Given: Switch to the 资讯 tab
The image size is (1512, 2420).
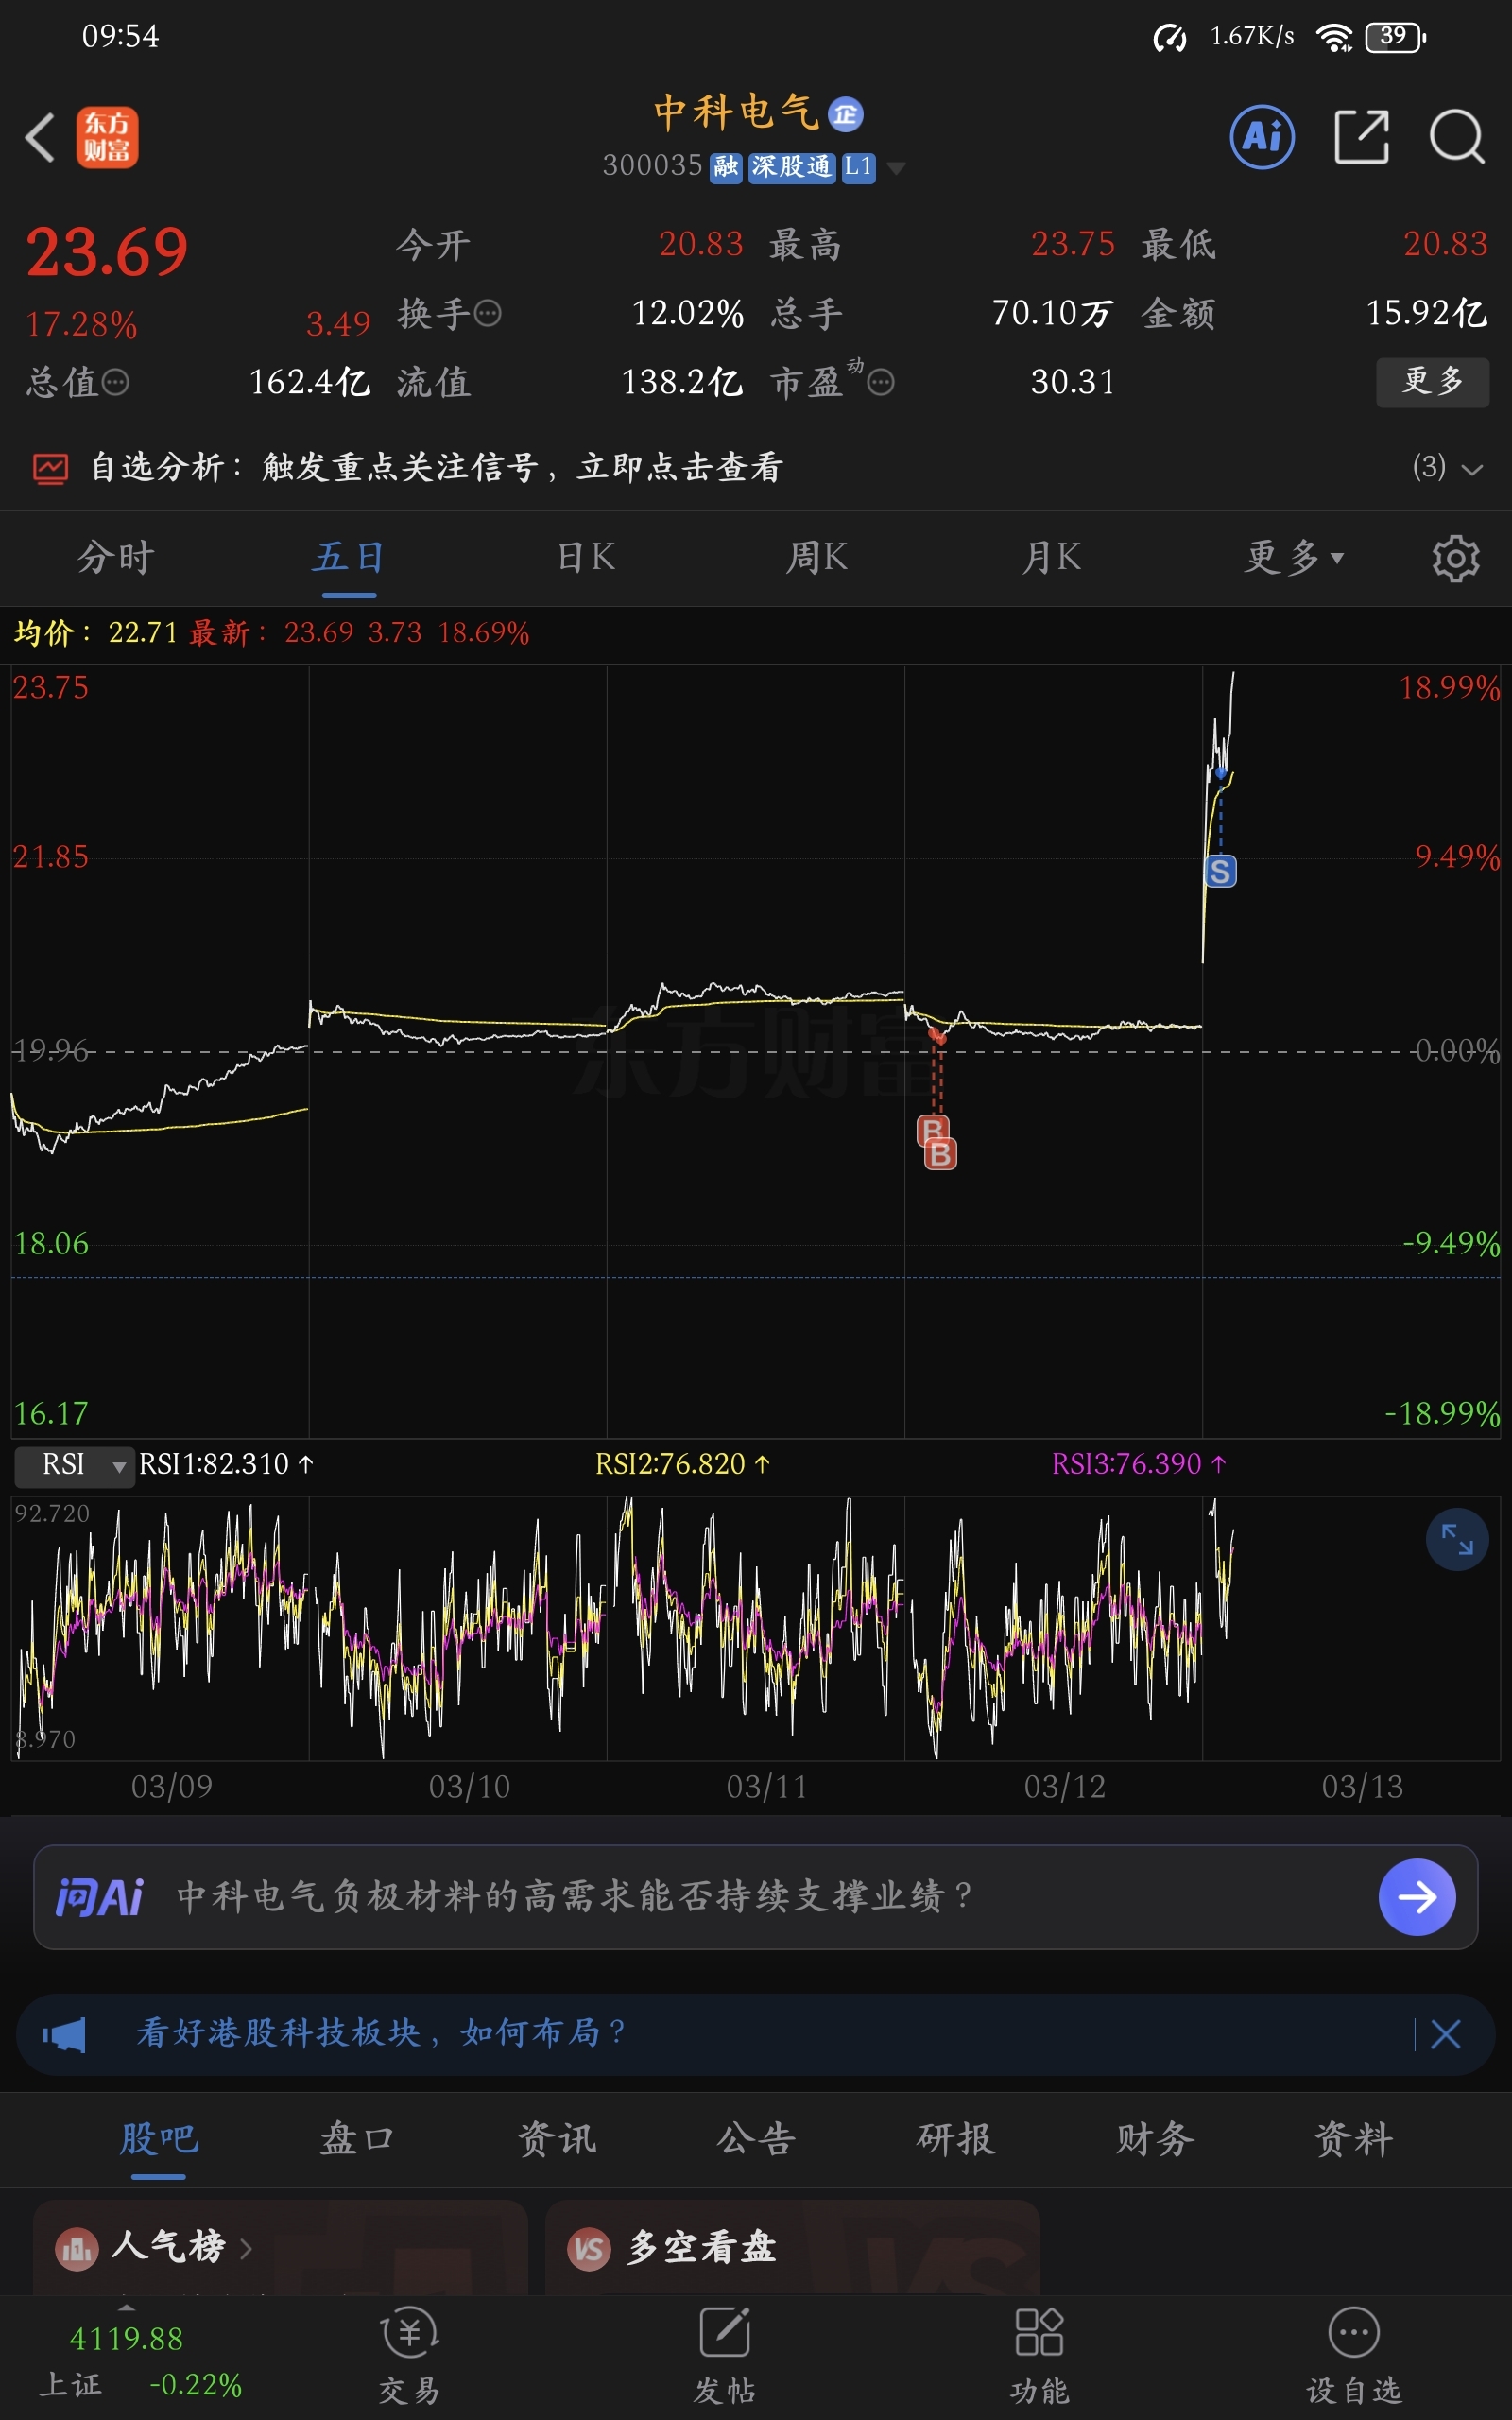Looking at the screenshot, I should [557, 2140].
